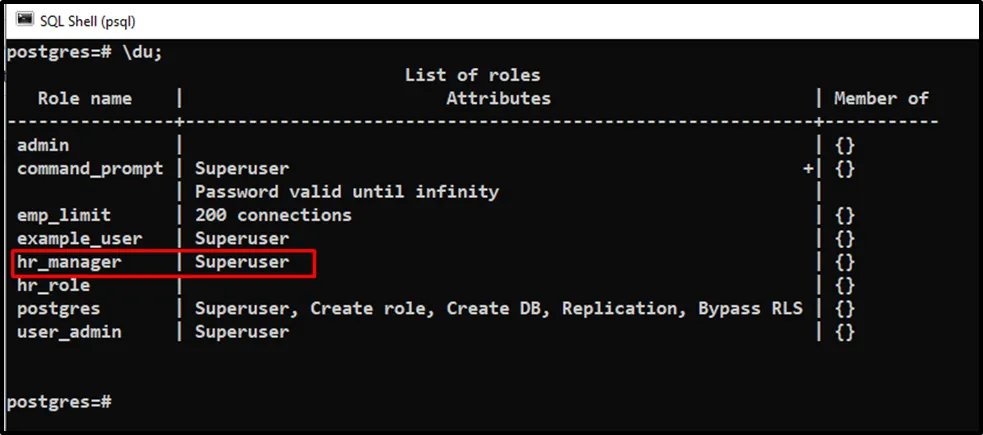
Task: Select the Attributes column header
Action: (x=498, y=98)
